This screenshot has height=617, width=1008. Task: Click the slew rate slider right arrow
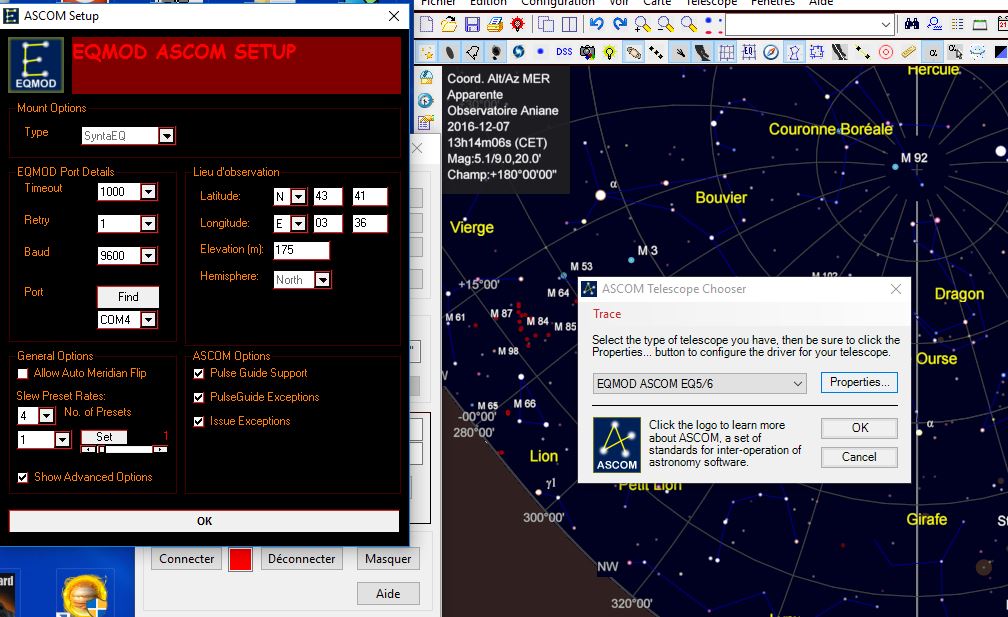click(x=161, y=450)
